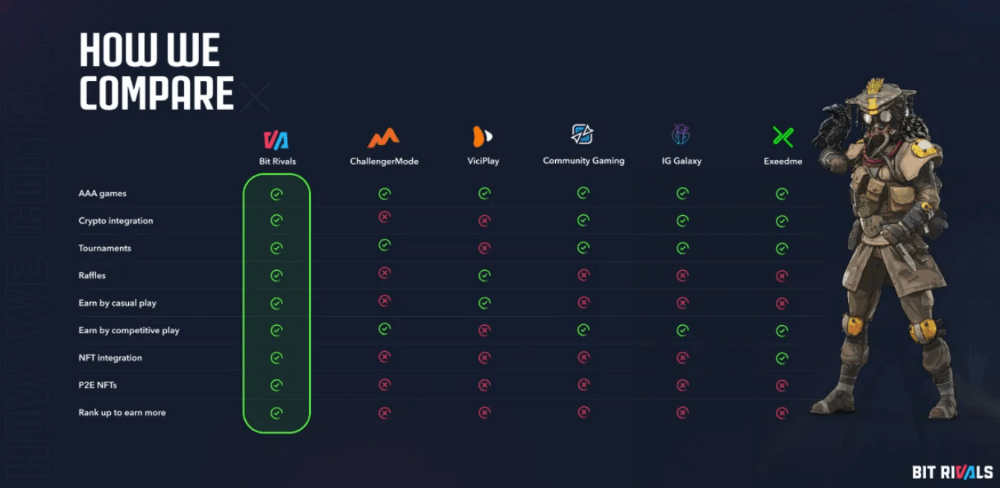Click ViciPlay Earn by casual play check
This screenshot has width=1000, height=488.
pyautogui.click(x=484, y=303)
